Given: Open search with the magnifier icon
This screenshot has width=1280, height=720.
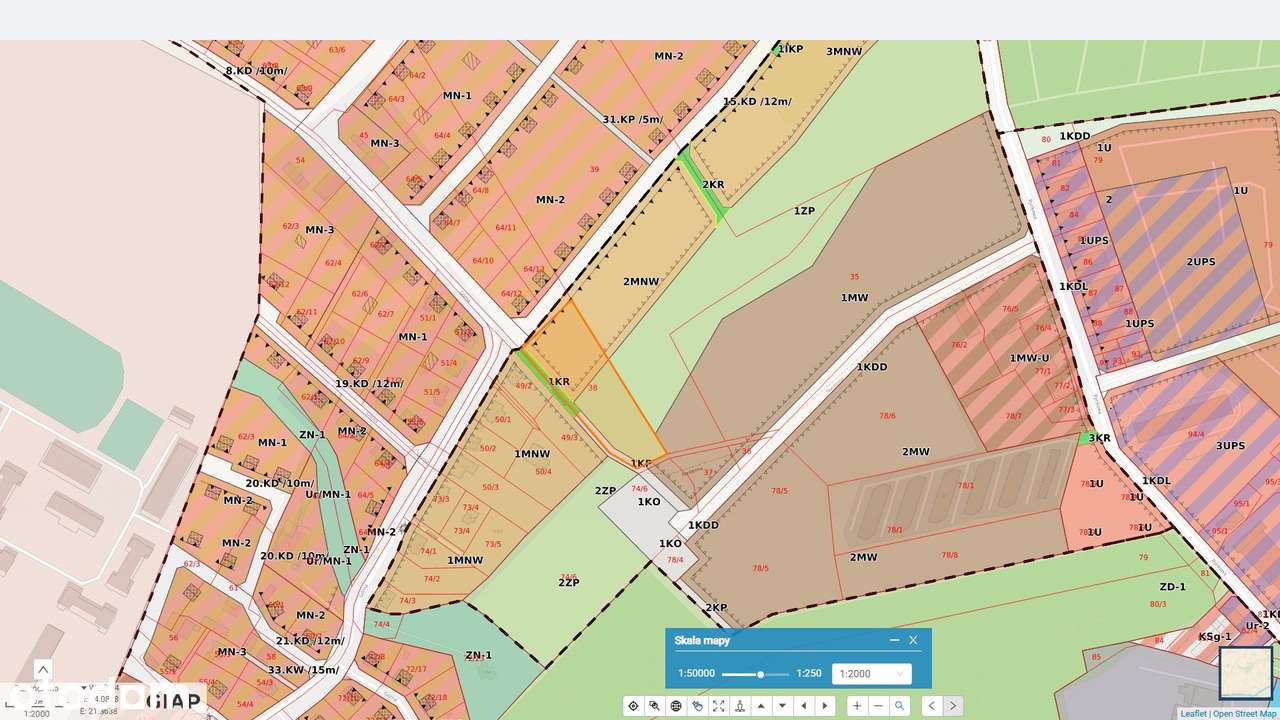Looking at the screenshot, I should click(900, 705).
